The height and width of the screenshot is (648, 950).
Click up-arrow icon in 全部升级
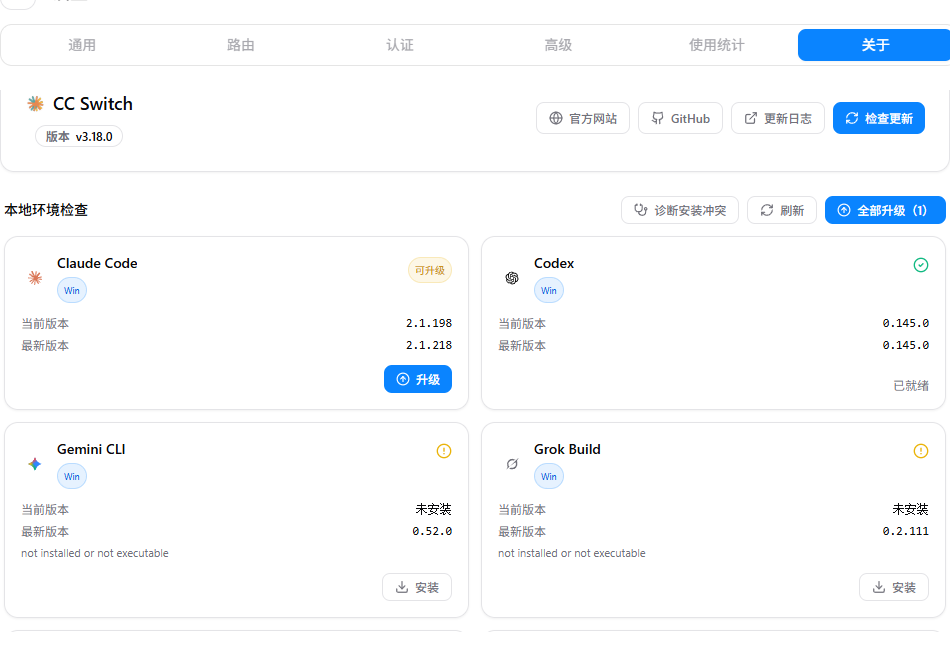844,210
